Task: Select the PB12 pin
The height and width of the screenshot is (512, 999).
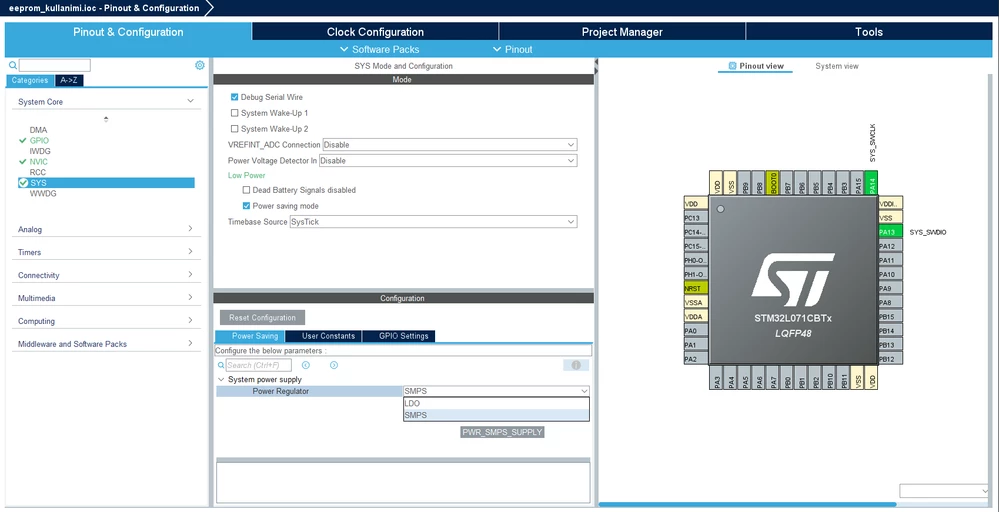Action: 890,359
